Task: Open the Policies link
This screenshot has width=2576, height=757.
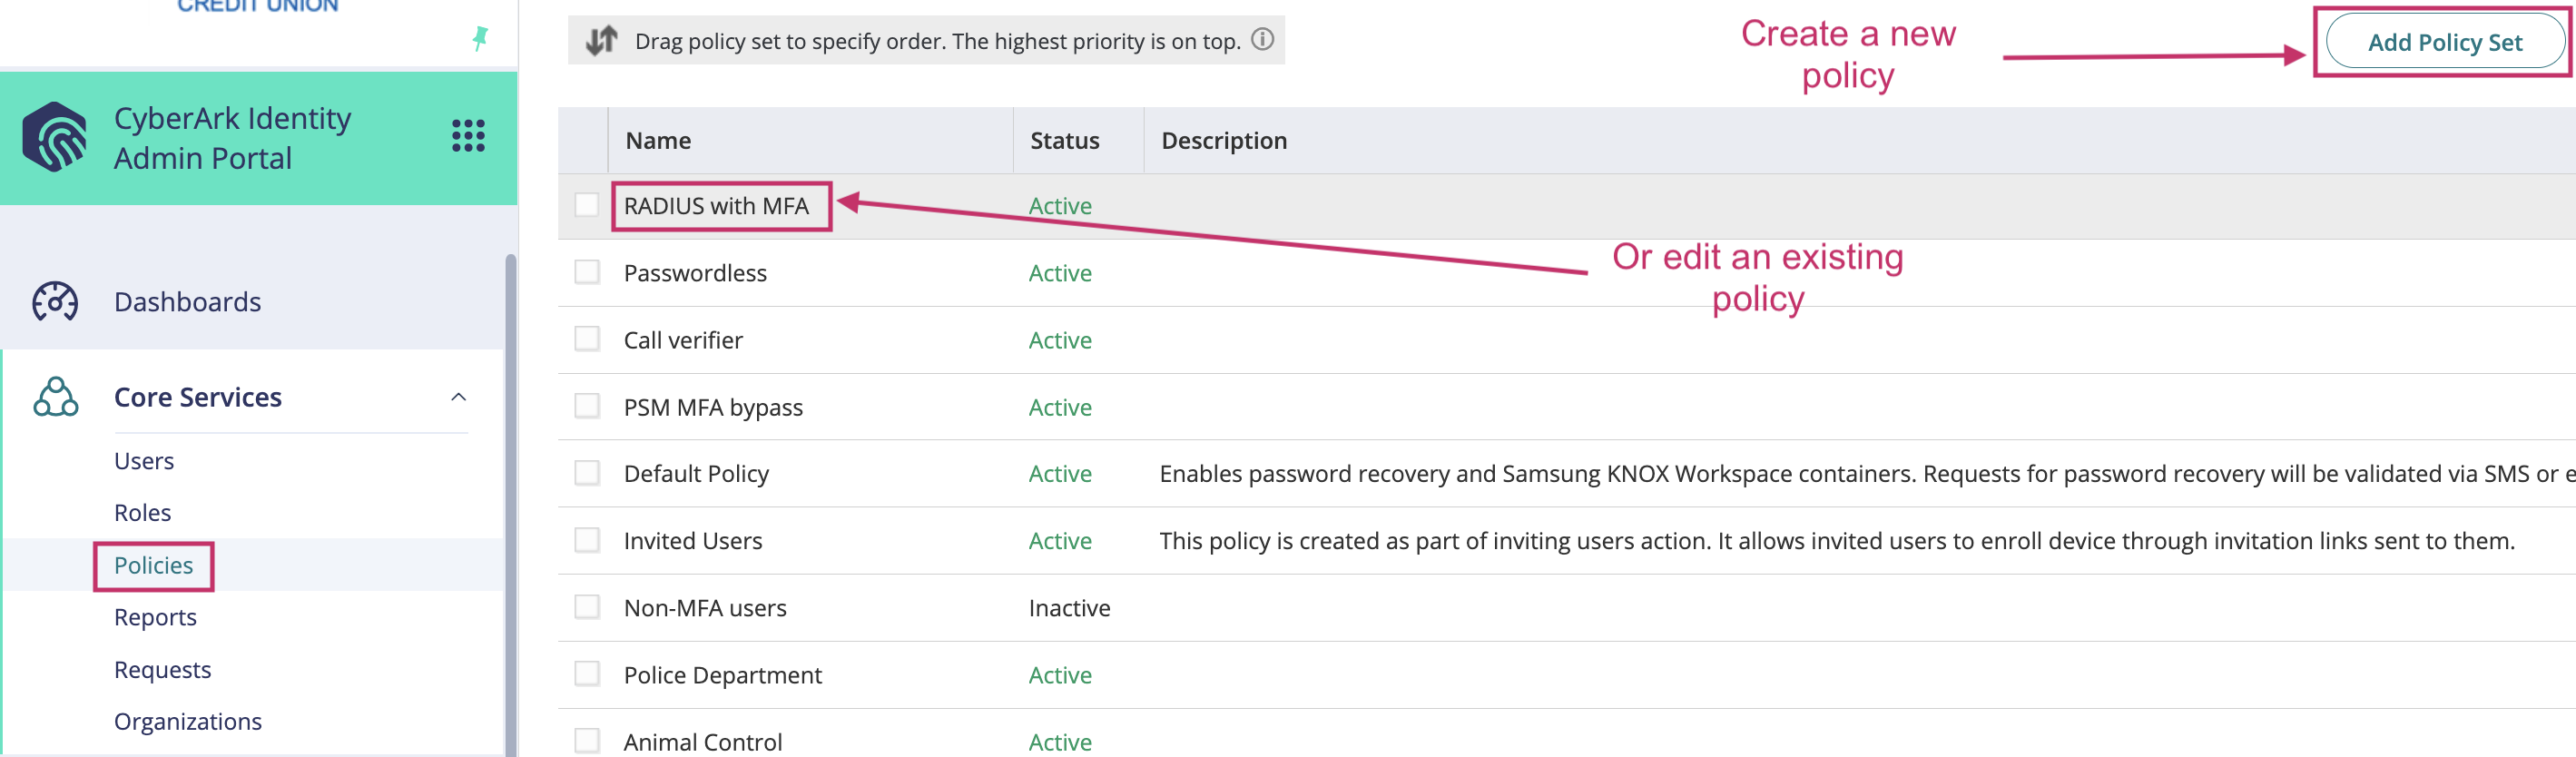Action: (x=153, y=565)
